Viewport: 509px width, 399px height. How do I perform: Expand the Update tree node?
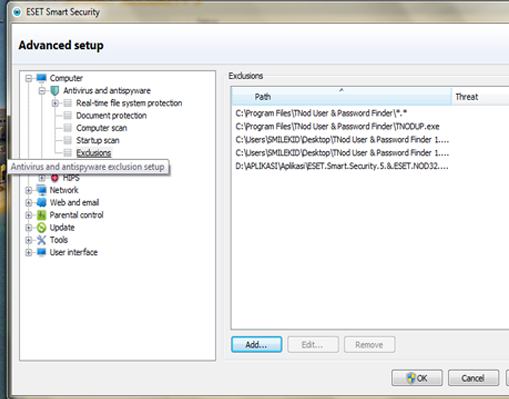29,228
